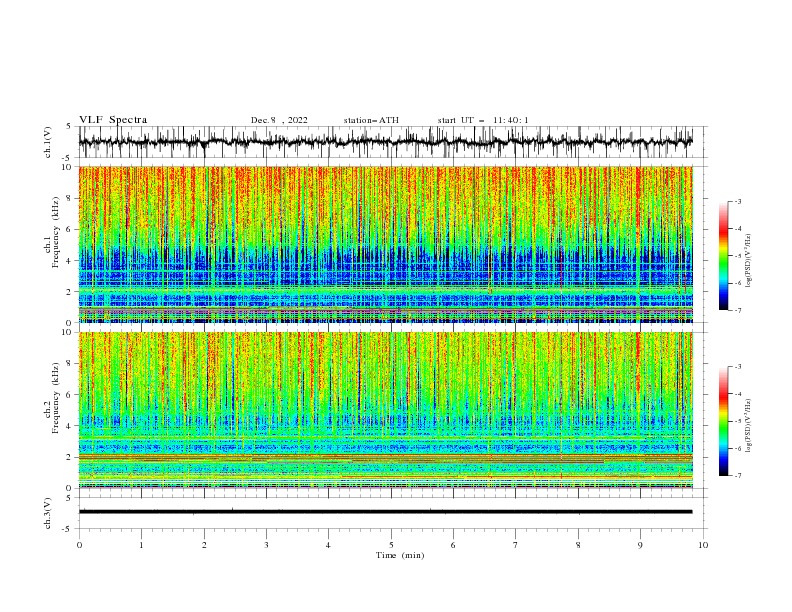Click the time axis tick label '1'
This screenshot has height=612, width=792.
141,545
